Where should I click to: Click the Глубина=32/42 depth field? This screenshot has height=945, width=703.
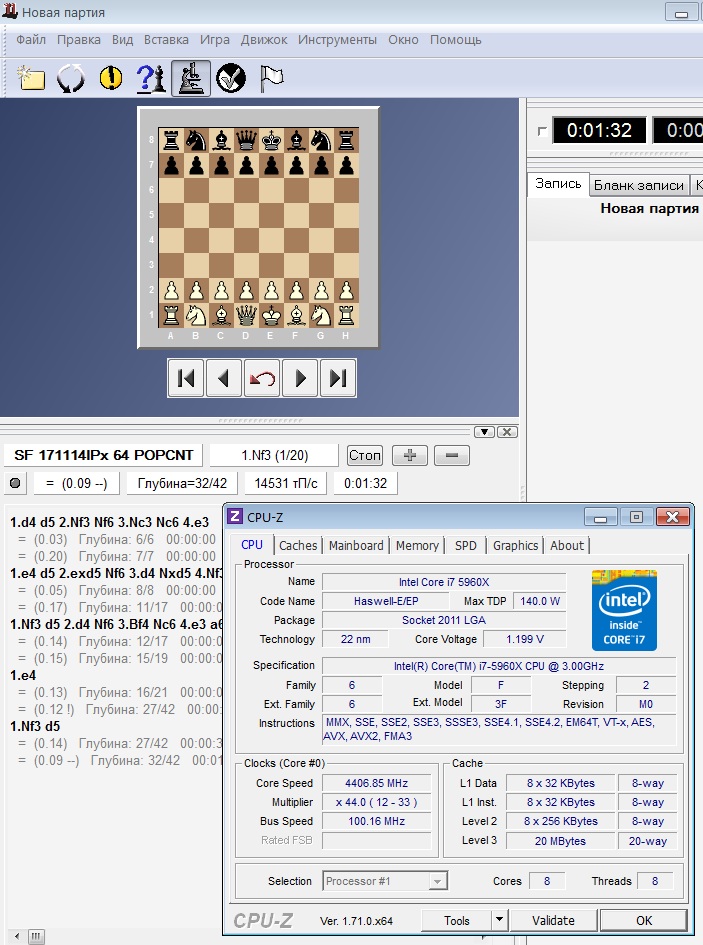(182, 483)
